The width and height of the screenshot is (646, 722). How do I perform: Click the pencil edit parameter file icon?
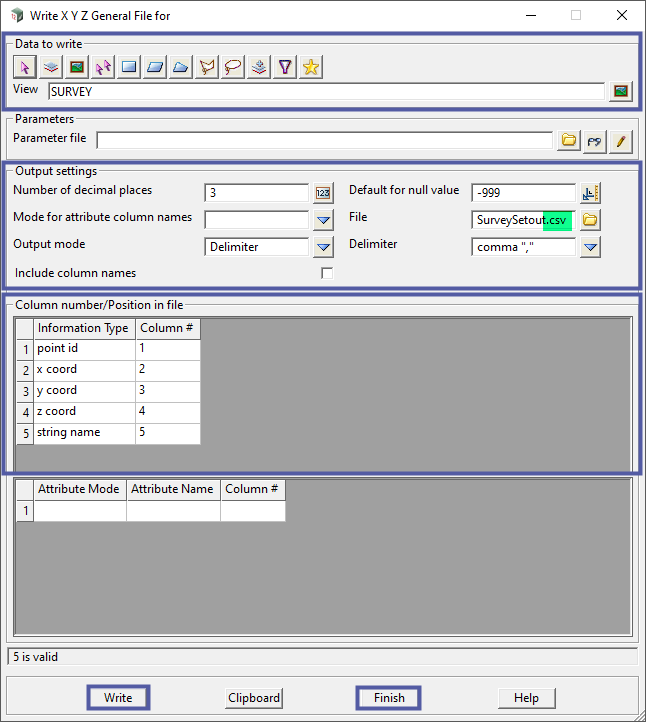tap(621, 141)
